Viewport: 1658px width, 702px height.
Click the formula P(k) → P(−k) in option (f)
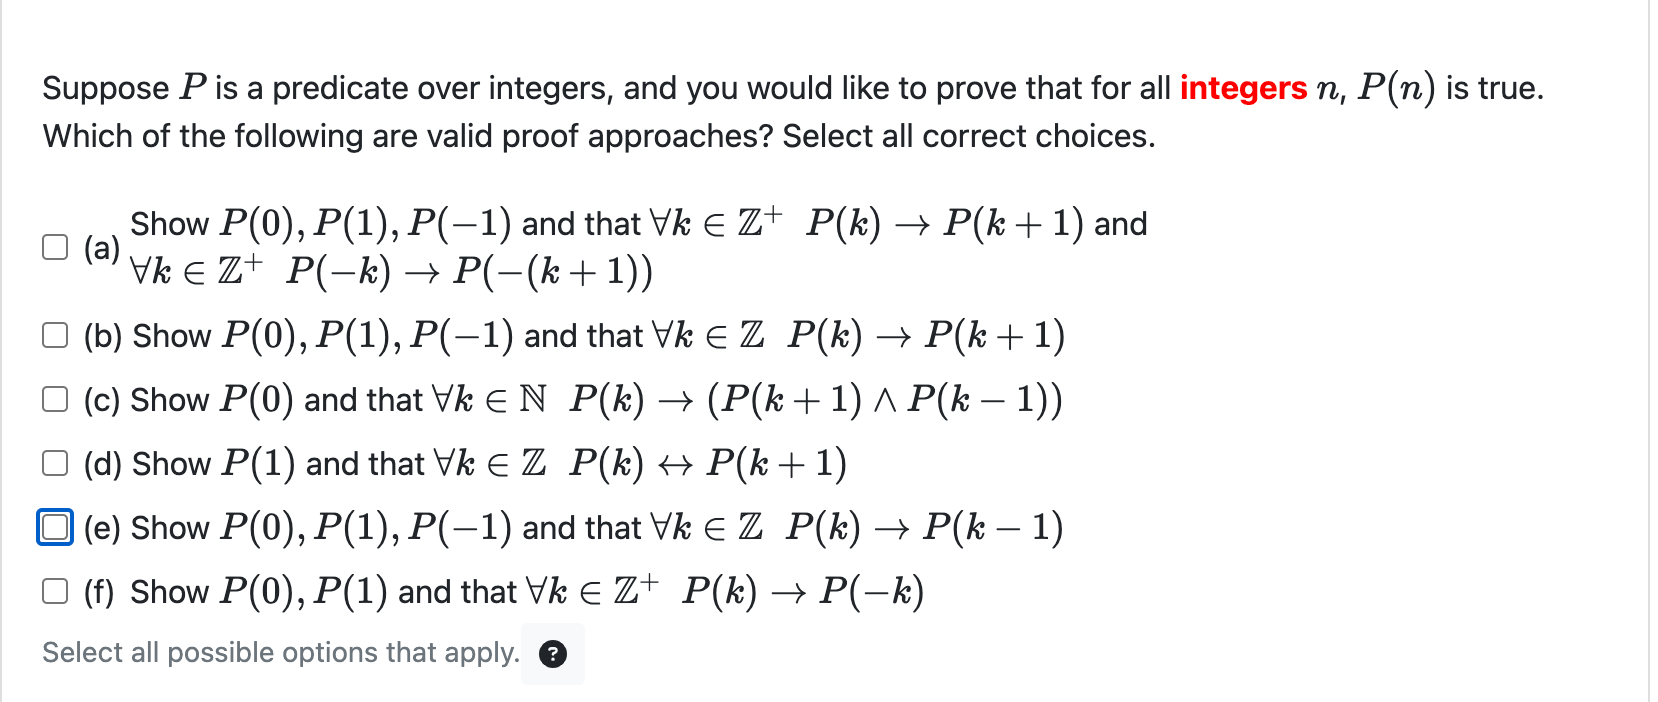(x=800, y=591)
